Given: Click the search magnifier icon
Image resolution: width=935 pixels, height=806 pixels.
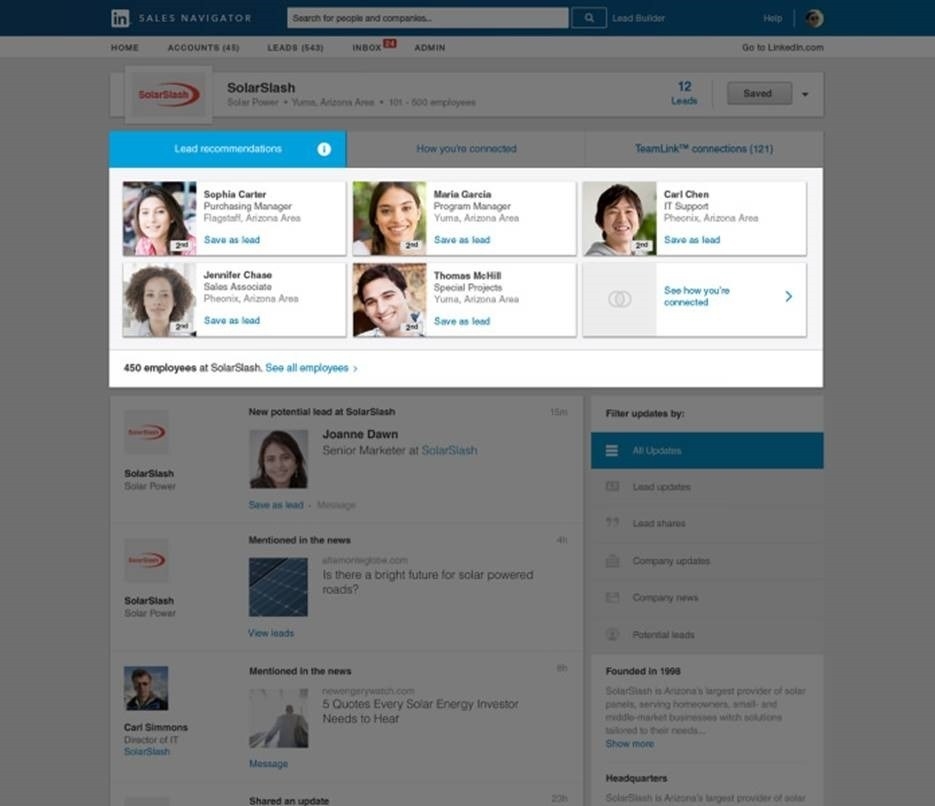Looking at the screenshot, I should (x=589, y=17).
